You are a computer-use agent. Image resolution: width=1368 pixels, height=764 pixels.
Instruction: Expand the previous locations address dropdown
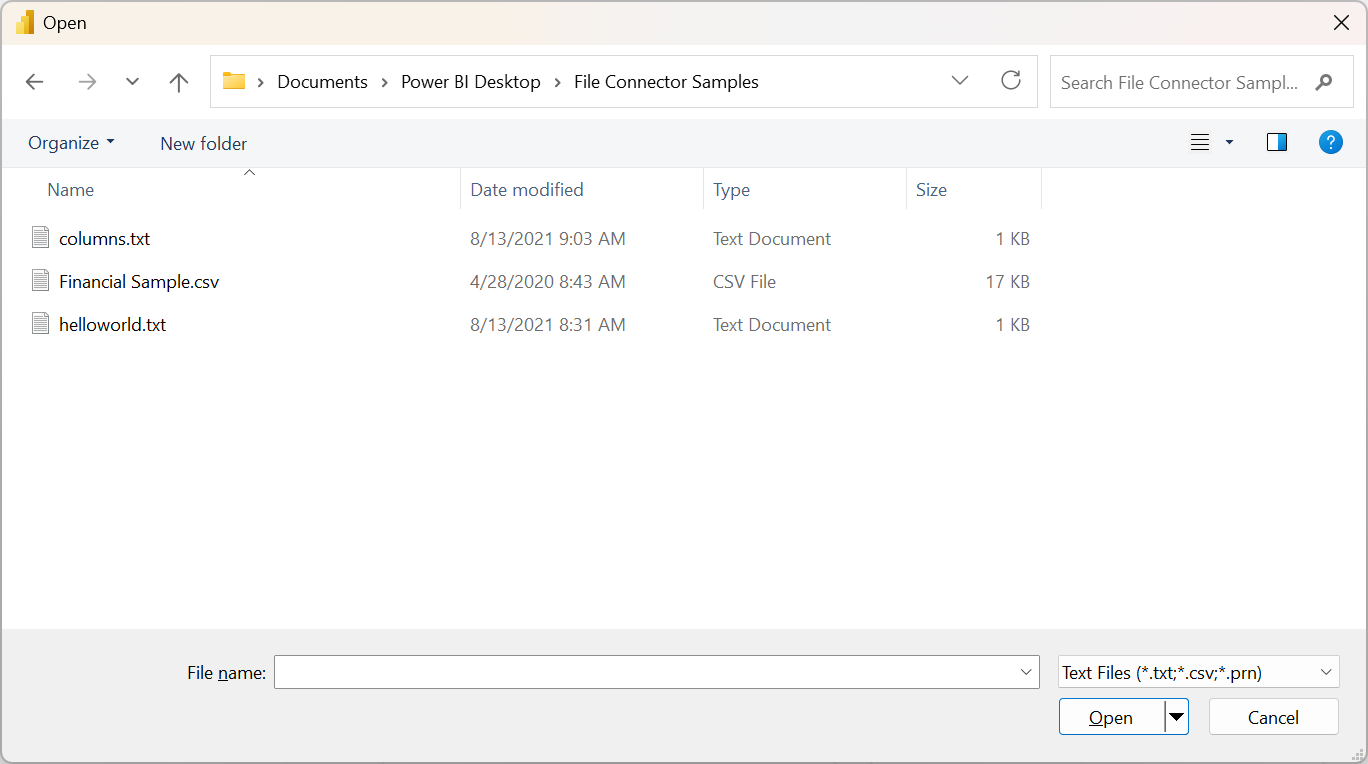pyautogui.click(x=960, y=81)
